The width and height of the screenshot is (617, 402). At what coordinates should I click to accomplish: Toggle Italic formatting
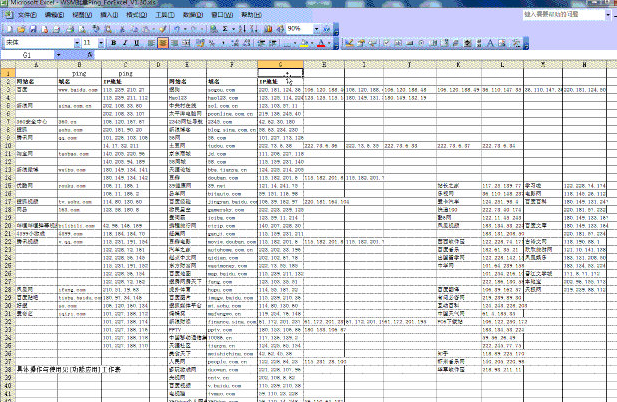(x=125, y=42)
